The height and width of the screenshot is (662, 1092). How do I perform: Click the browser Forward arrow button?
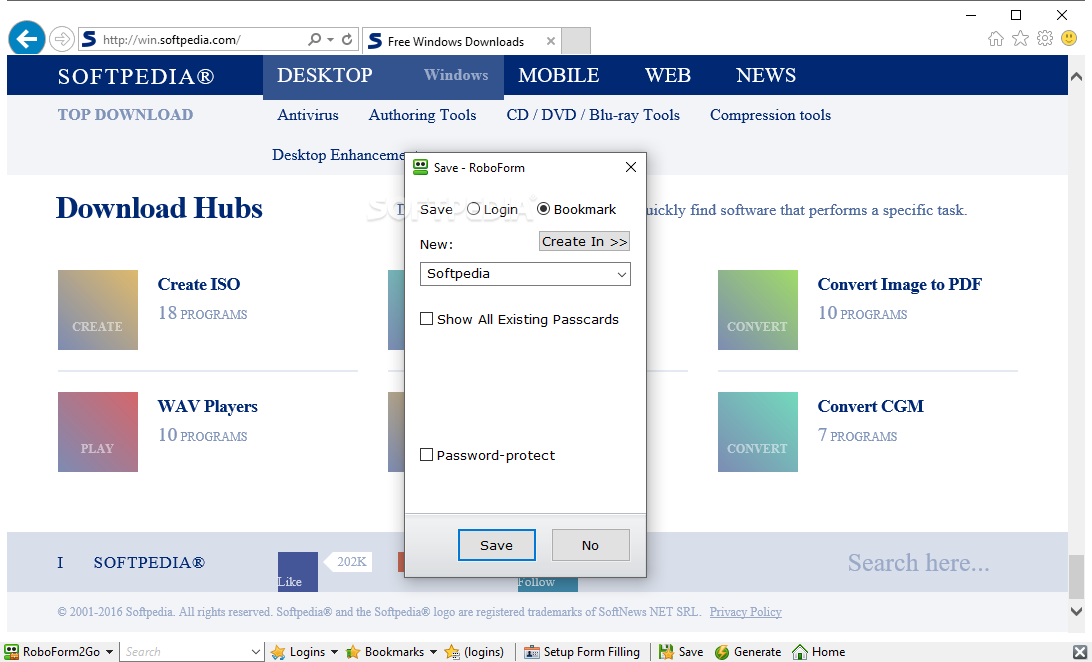(x=62, y=39)
